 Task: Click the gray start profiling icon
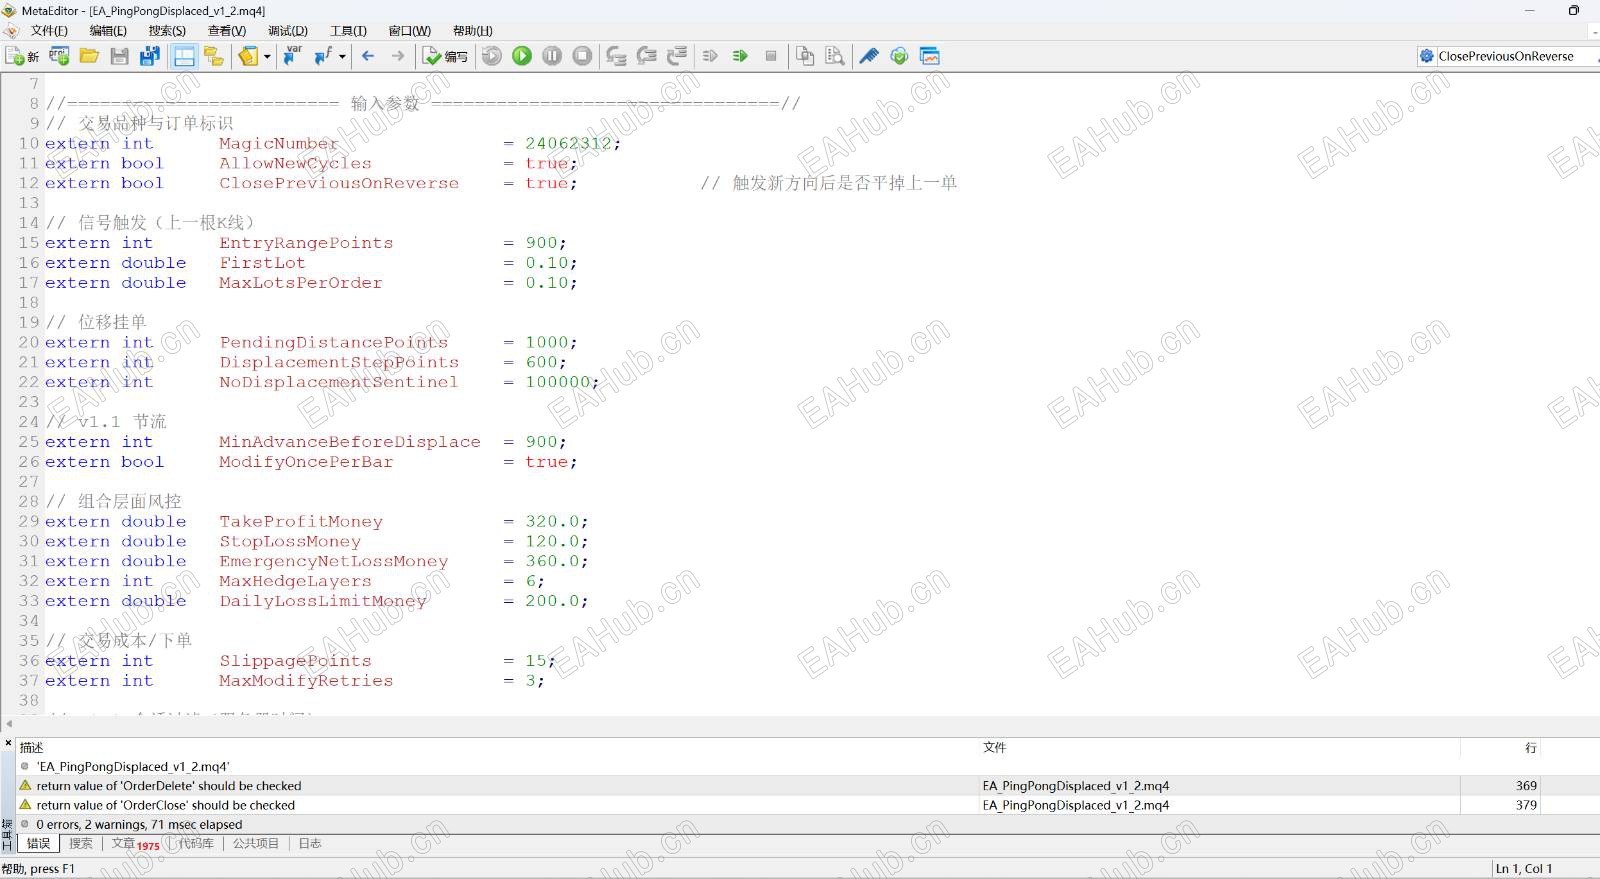point(710,56)
